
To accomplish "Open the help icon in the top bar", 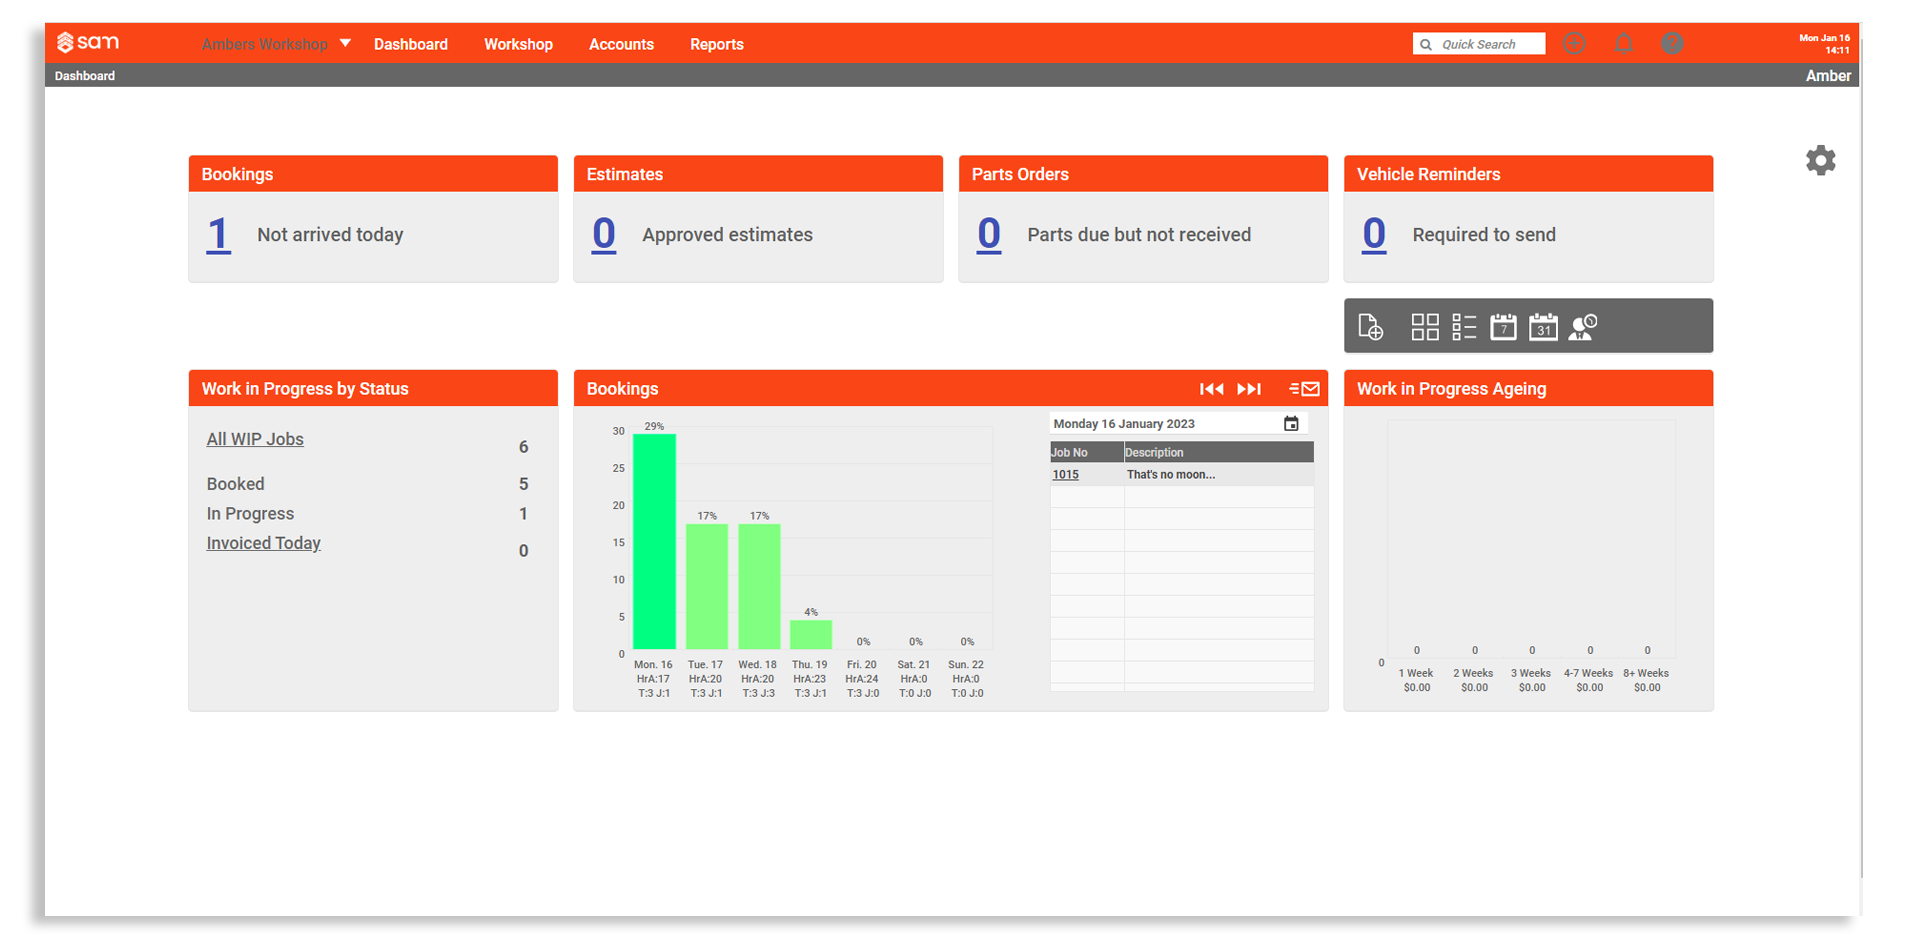I will pyautogui.click(x=1672, y=43).
